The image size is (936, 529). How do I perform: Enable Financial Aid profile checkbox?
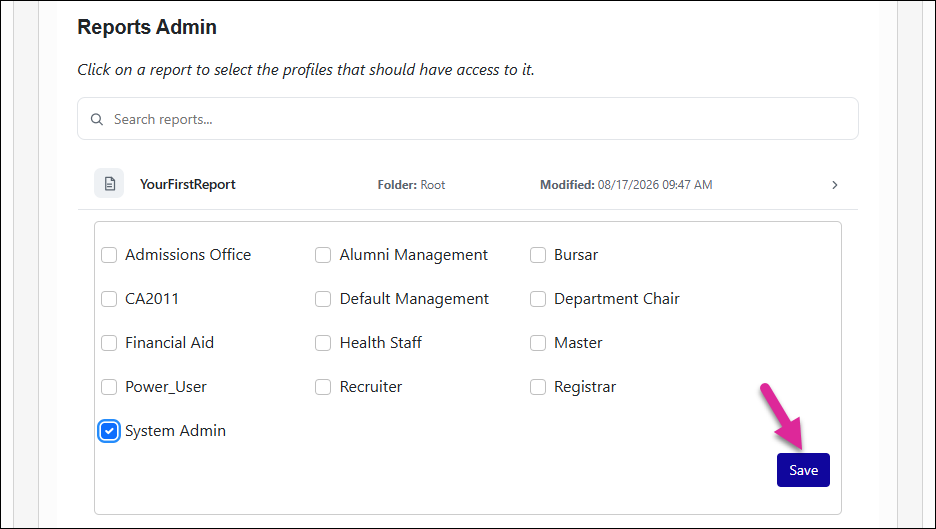(109, 343)
